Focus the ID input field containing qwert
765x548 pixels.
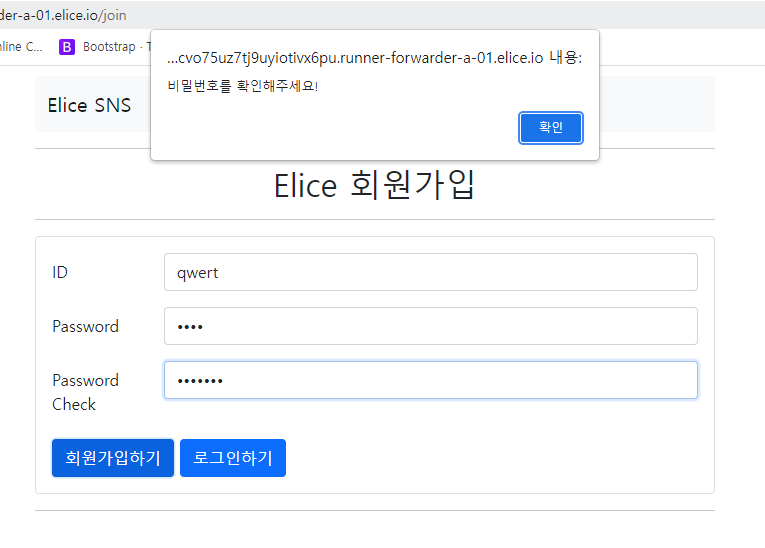431,272
